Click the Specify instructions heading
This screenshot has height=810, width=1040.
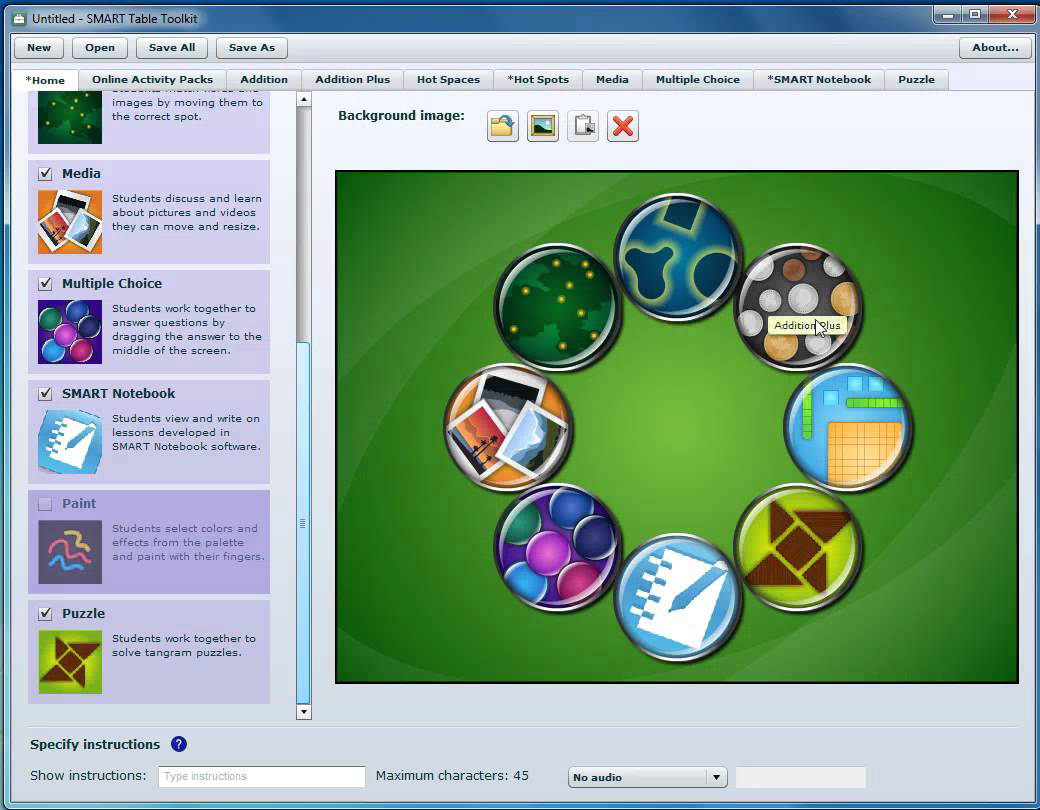point(95,744)
